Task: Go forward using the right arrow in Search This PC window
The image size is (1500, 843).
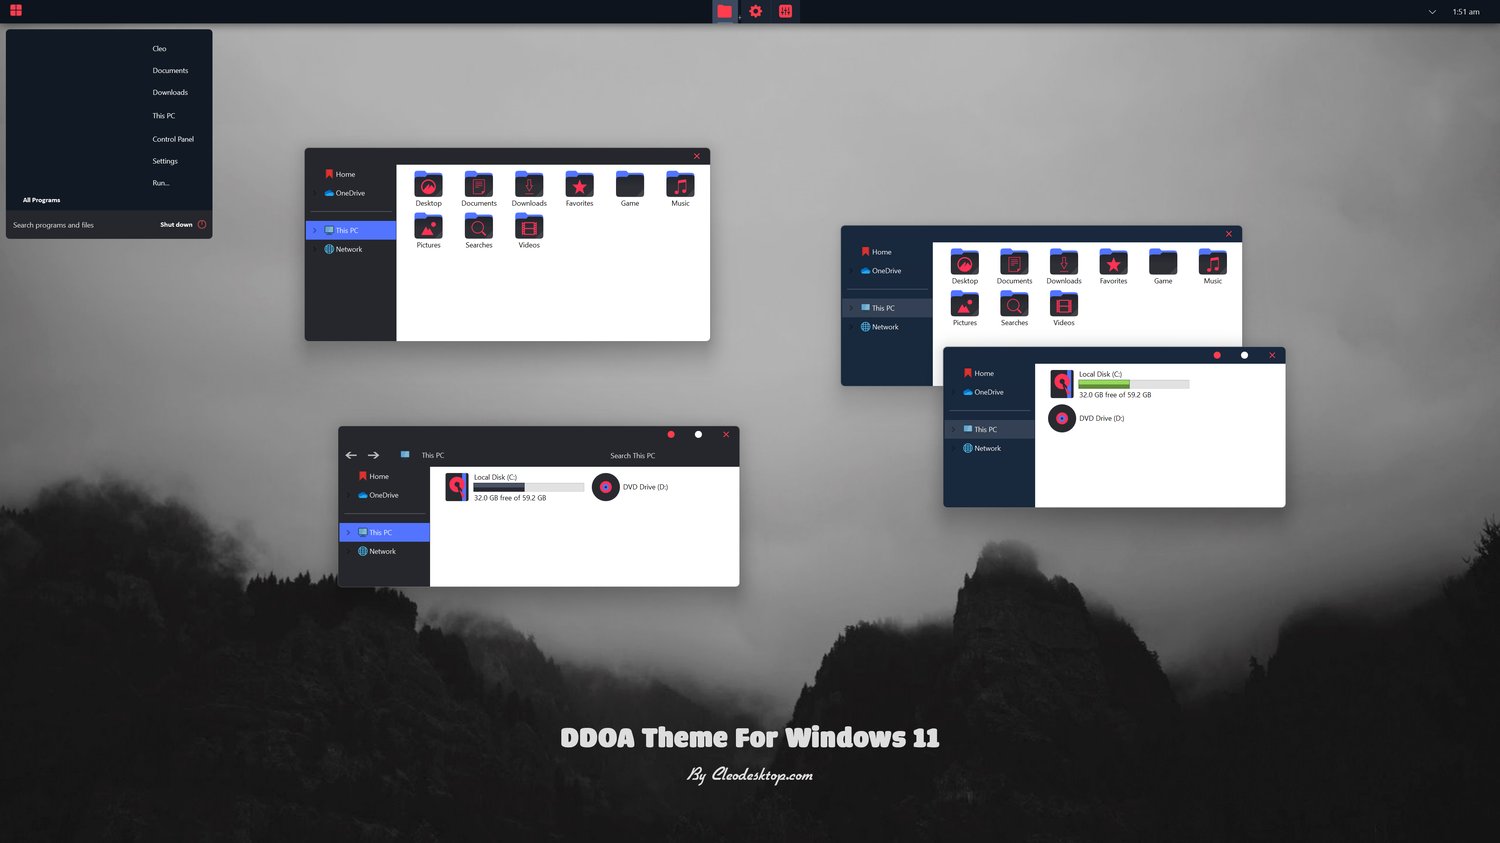Action: click(374, 455)
